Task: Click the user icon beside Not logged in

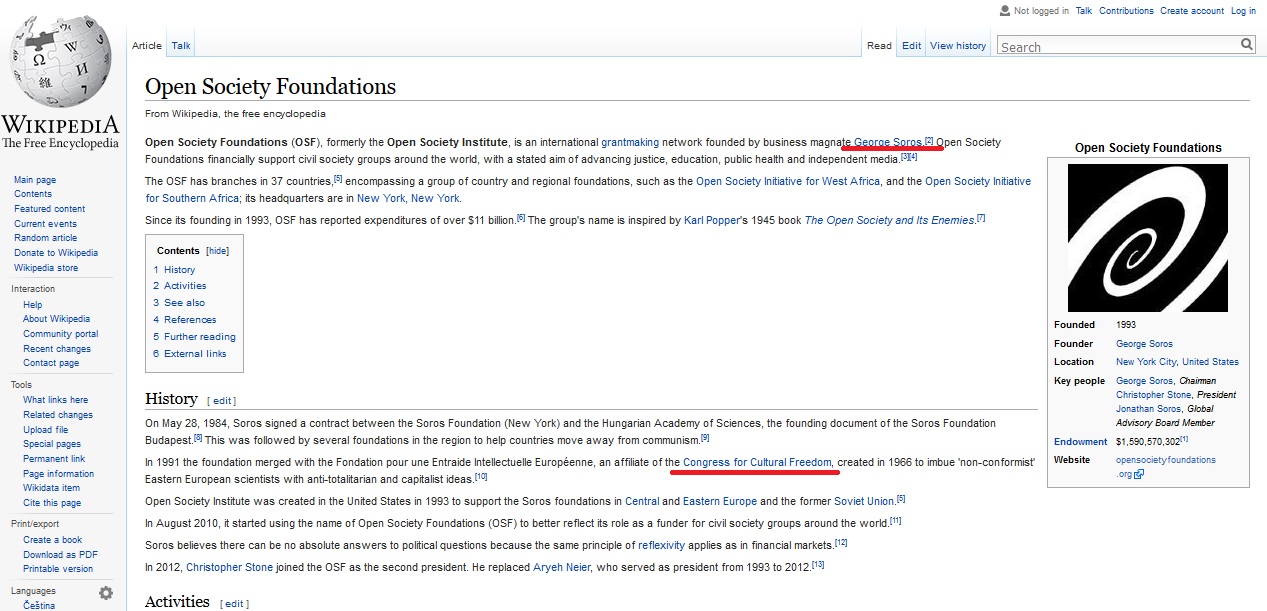Action: tap(1004, 10)
